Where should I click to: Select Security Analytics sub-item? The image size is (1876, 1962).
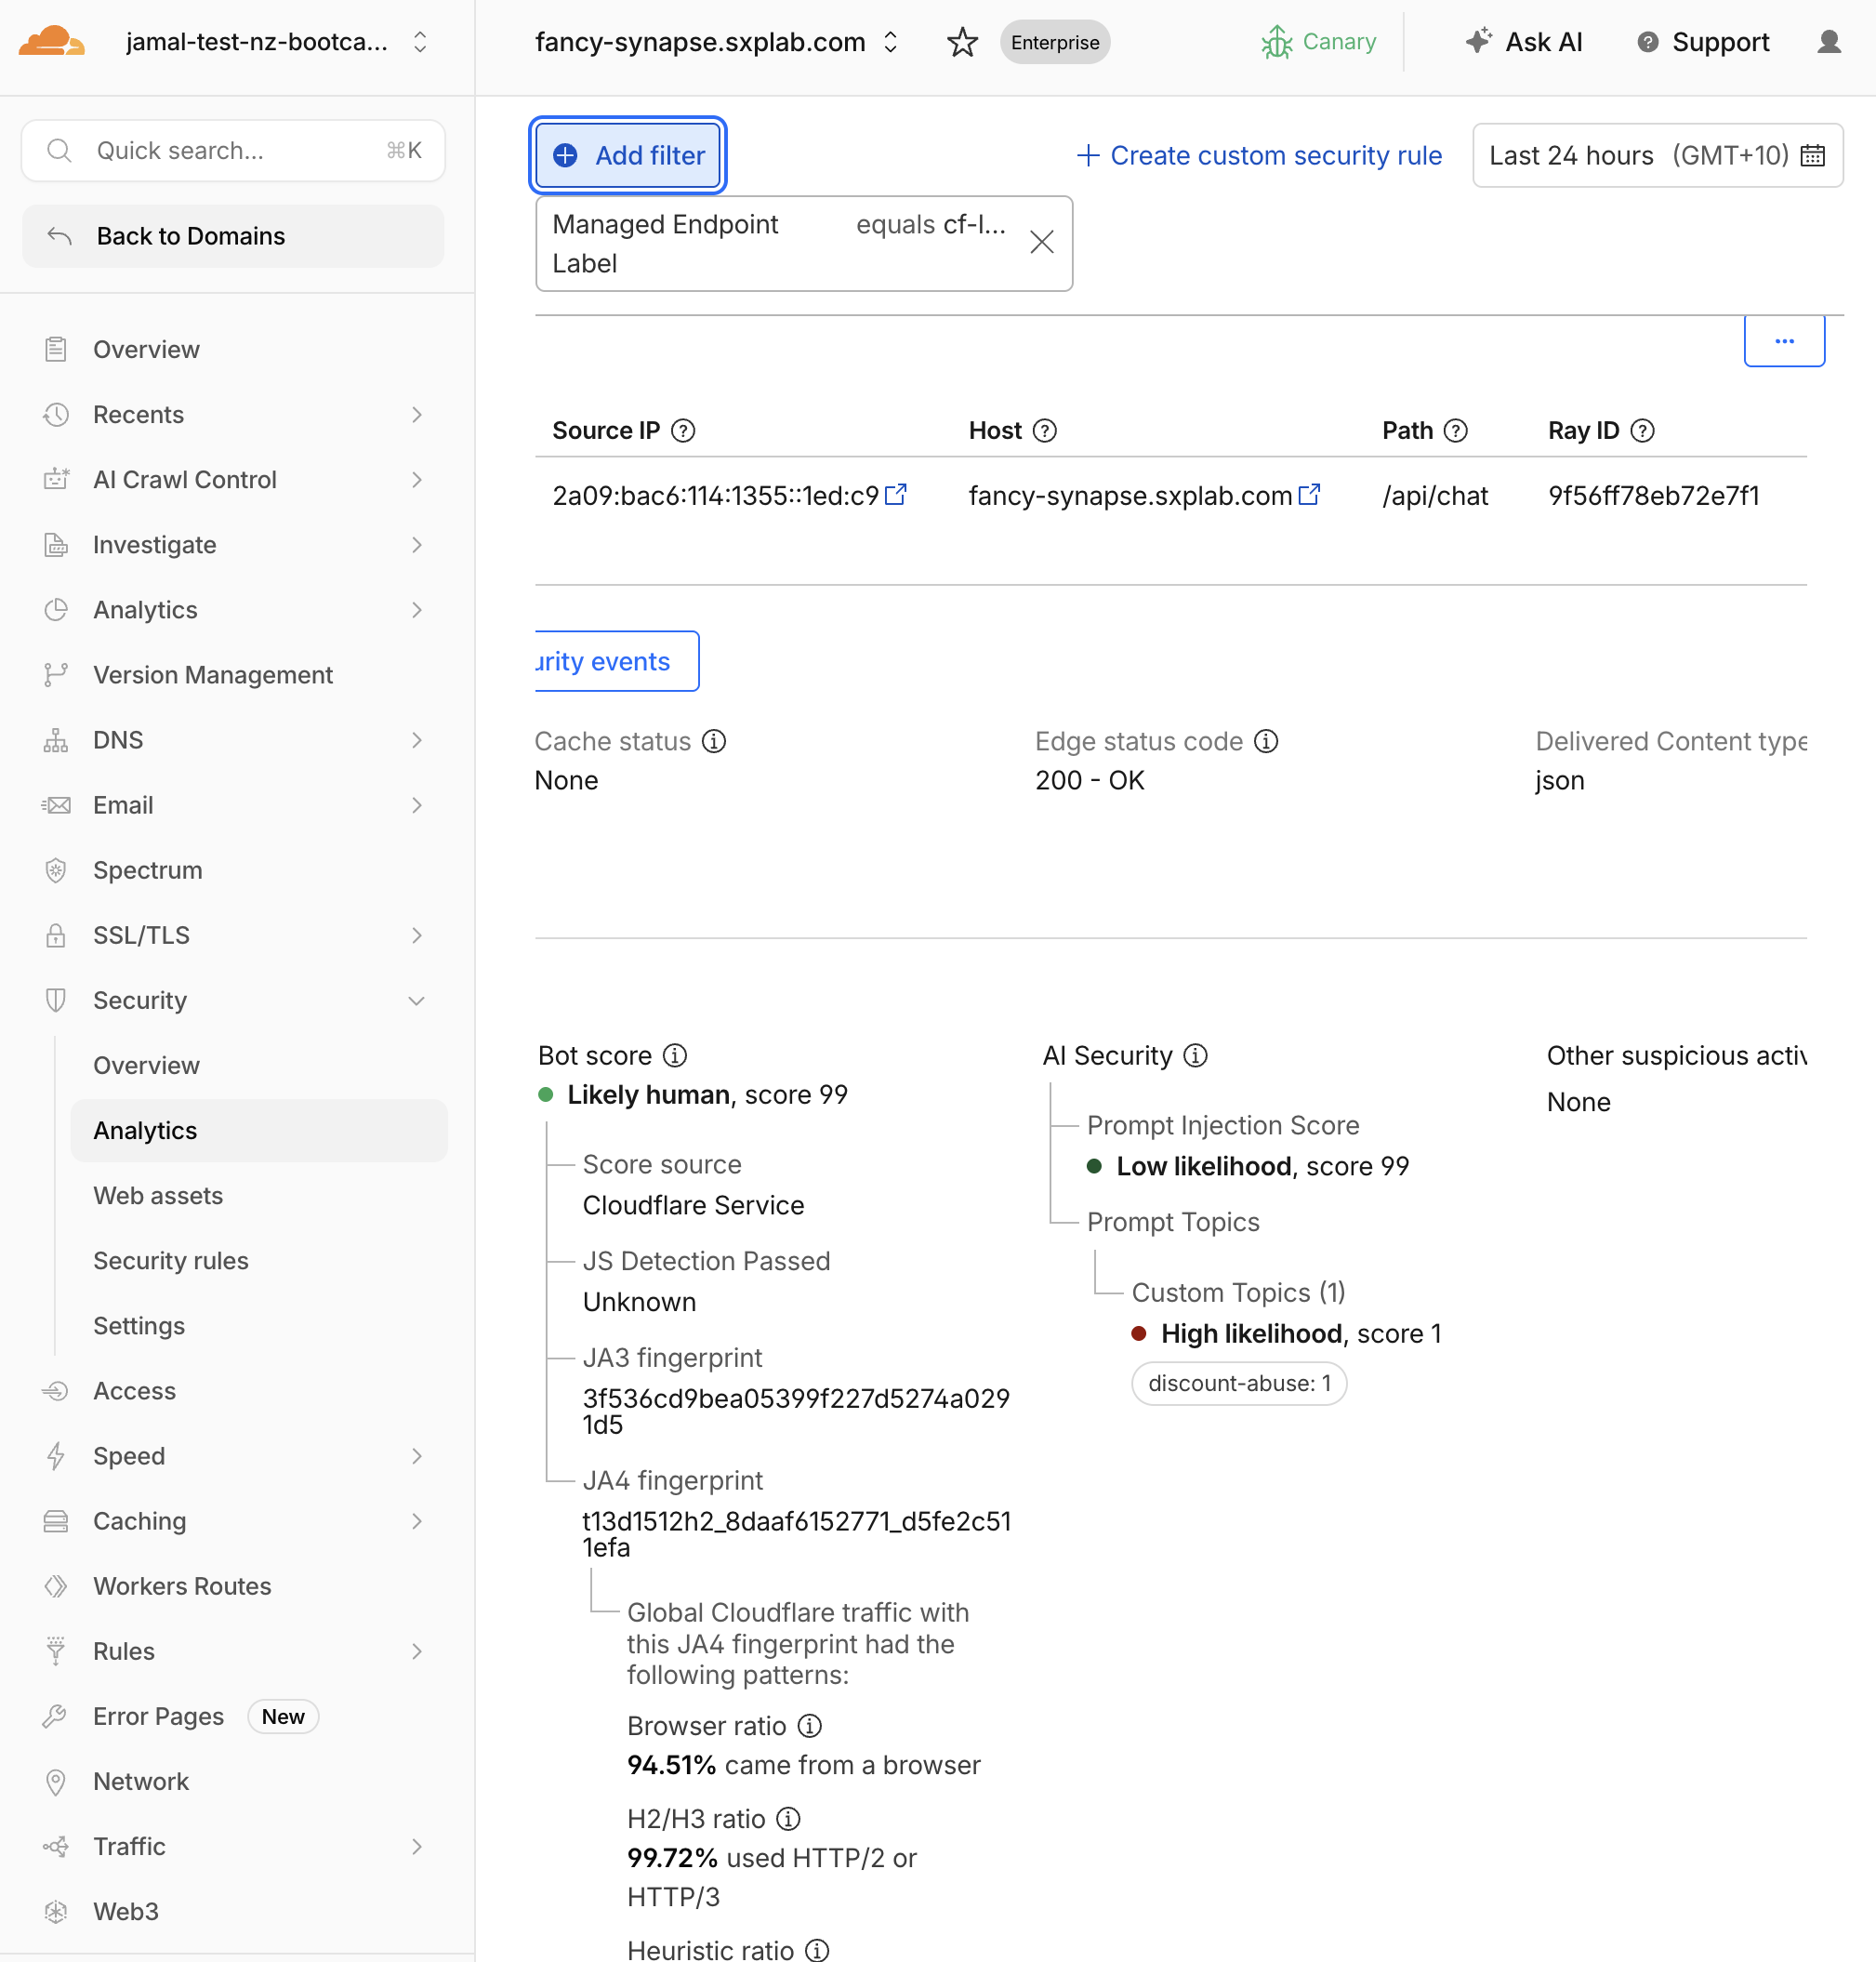pos(259,1130)
